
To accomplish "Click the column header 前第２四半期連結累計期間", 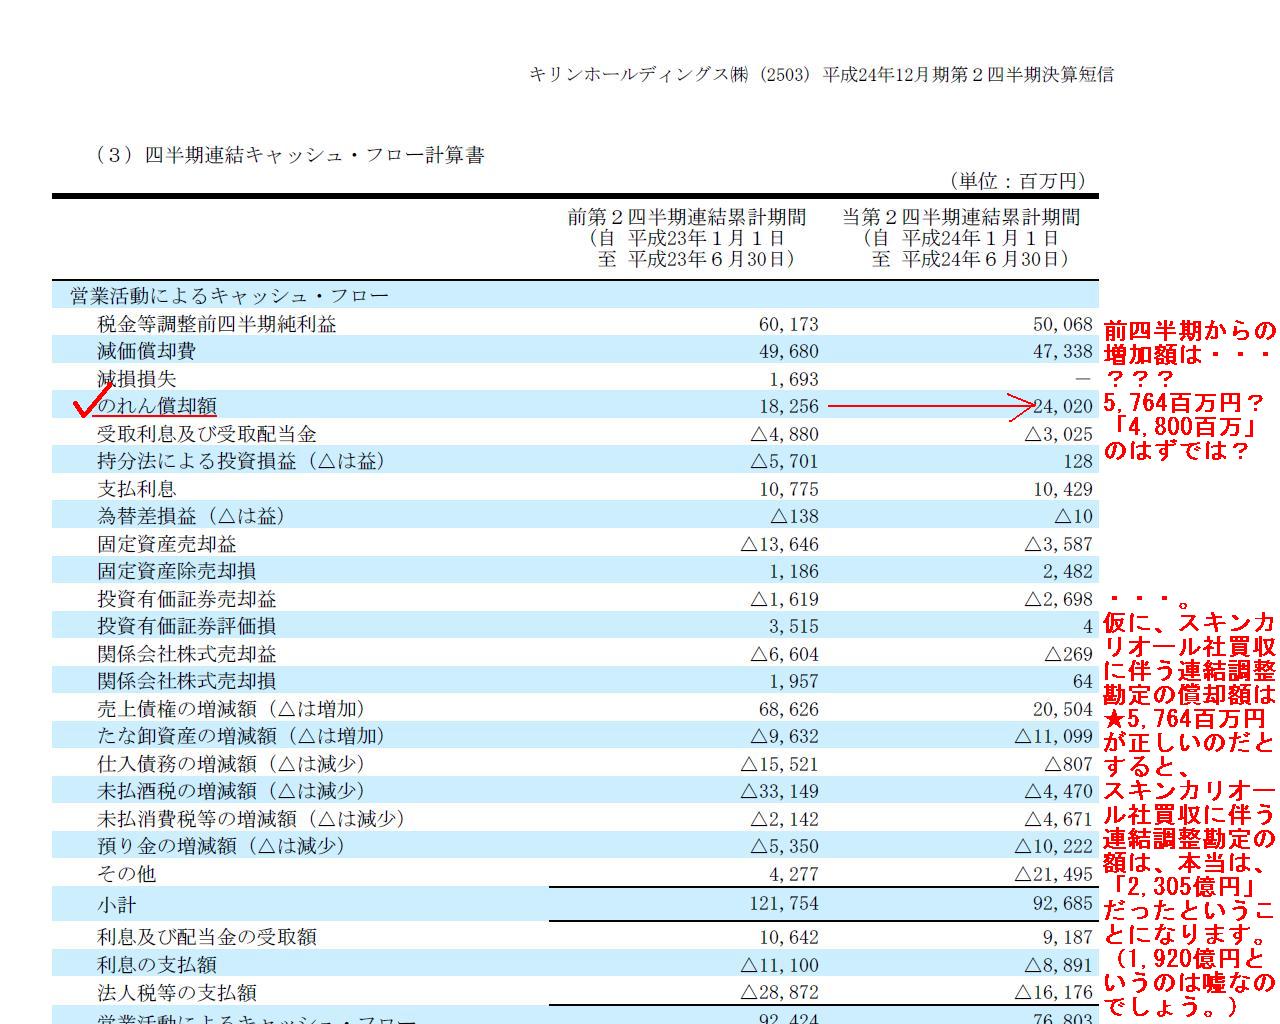I will (x=687, y=217).
